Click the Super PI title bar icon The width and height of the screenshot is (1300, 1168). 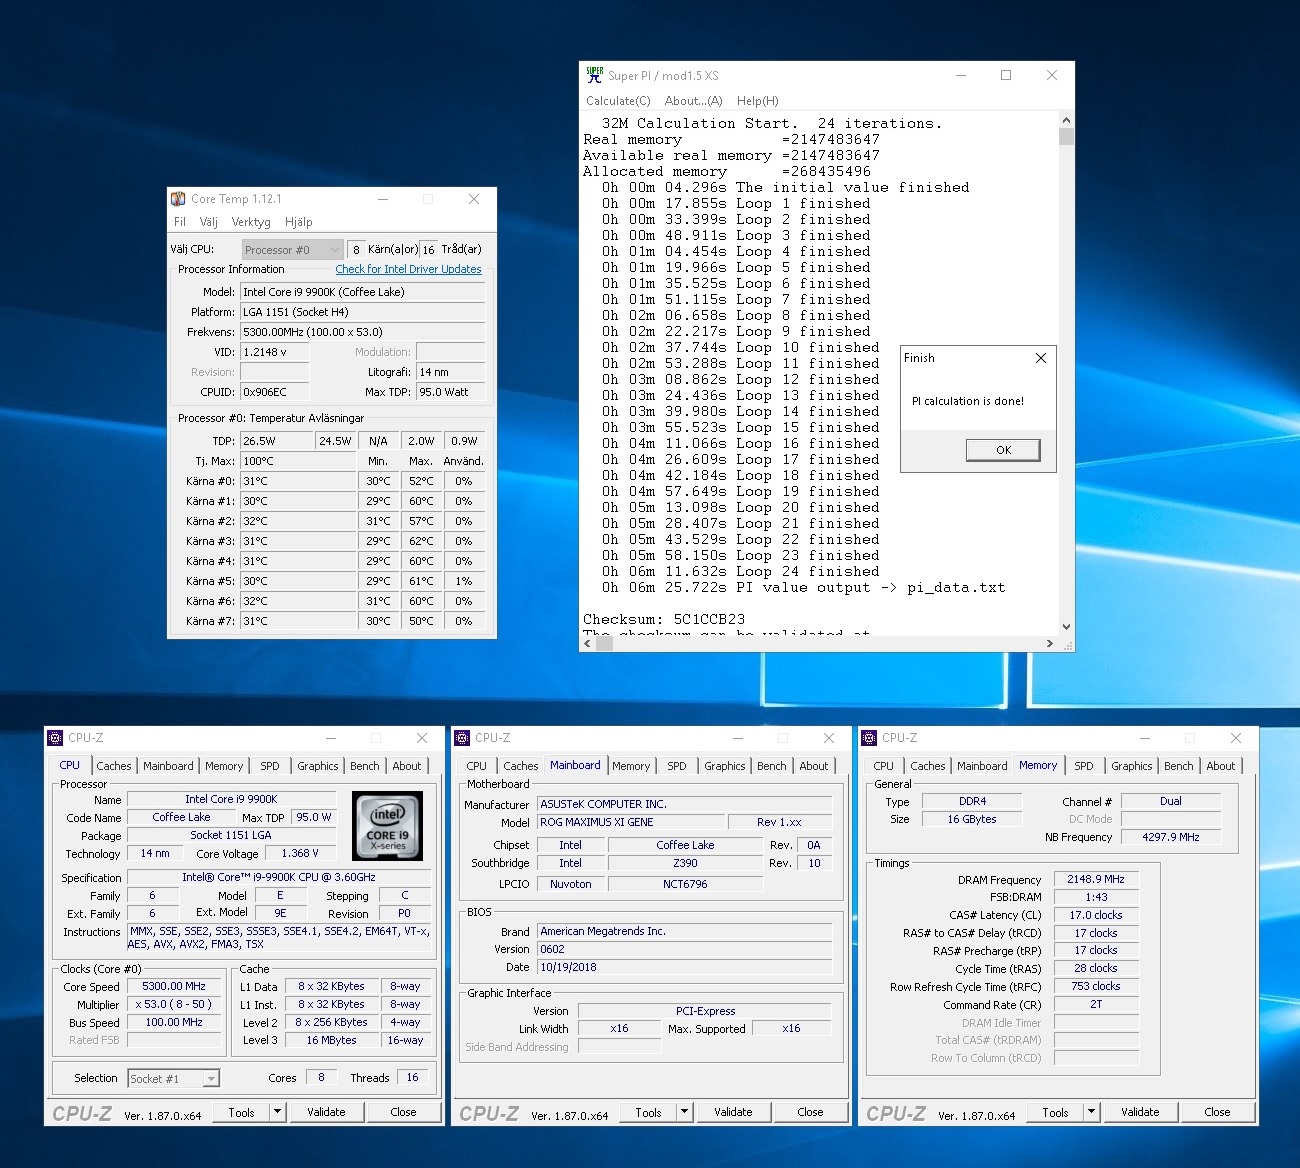coord(595,75)
